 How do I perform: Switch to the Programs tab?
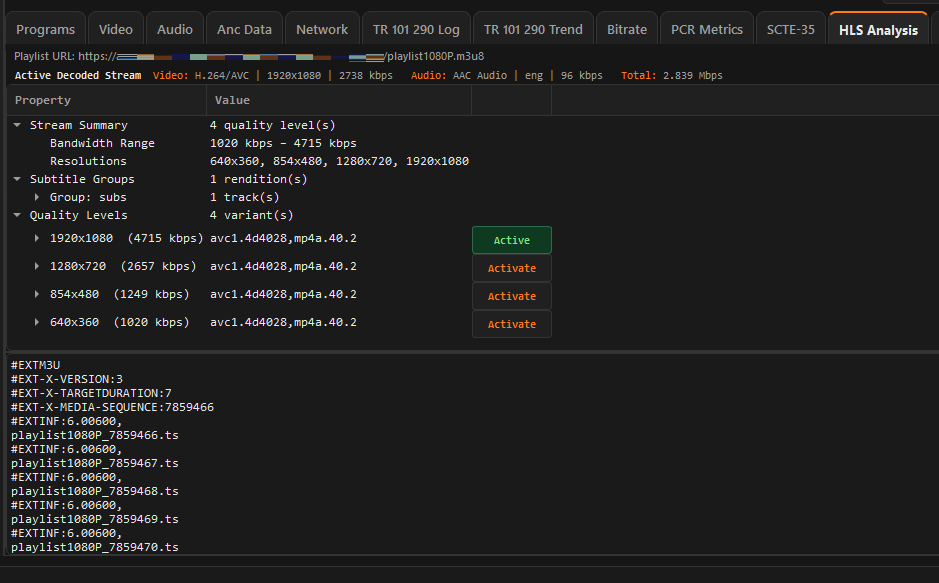tap(45, 29)
